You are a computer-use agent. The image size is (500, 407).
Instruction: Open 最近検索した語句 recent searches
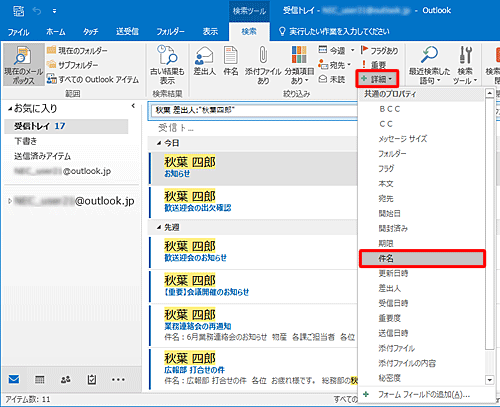[429, 65]
